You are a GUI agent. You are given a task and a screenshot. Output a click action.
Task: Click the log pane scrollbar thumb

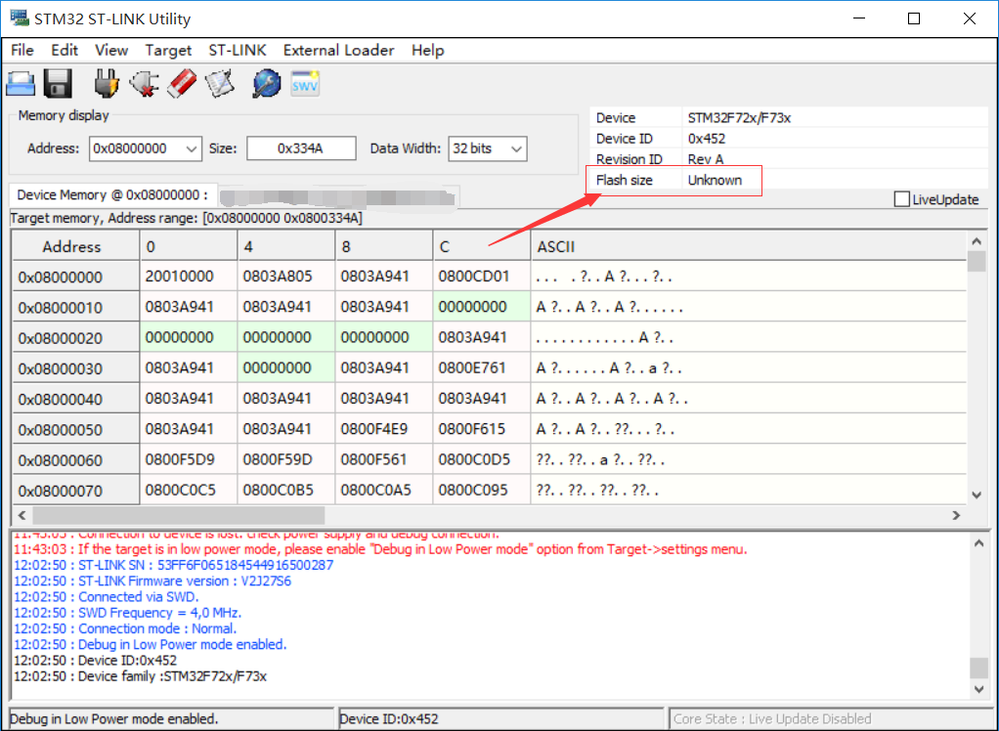979,668
